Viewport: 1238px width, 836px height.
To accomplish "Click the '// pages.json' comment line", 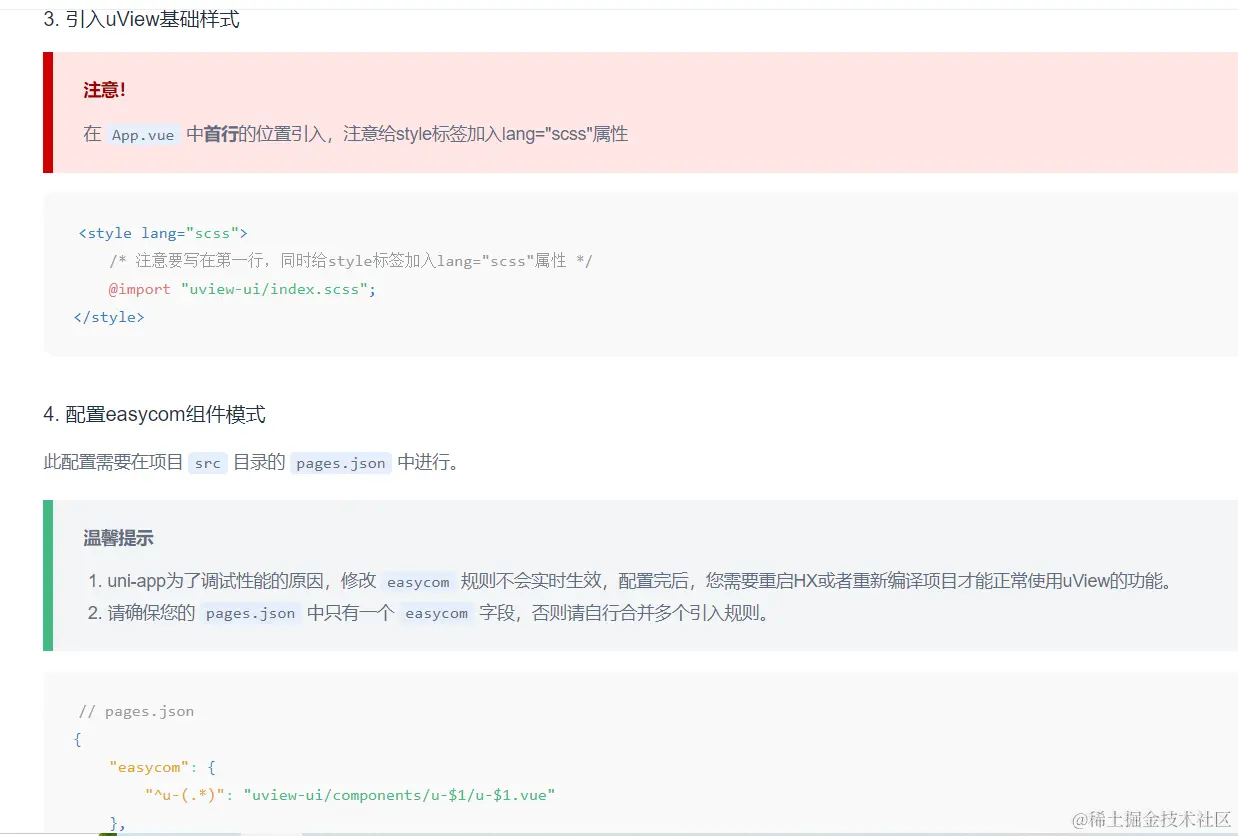I will 136,711.
